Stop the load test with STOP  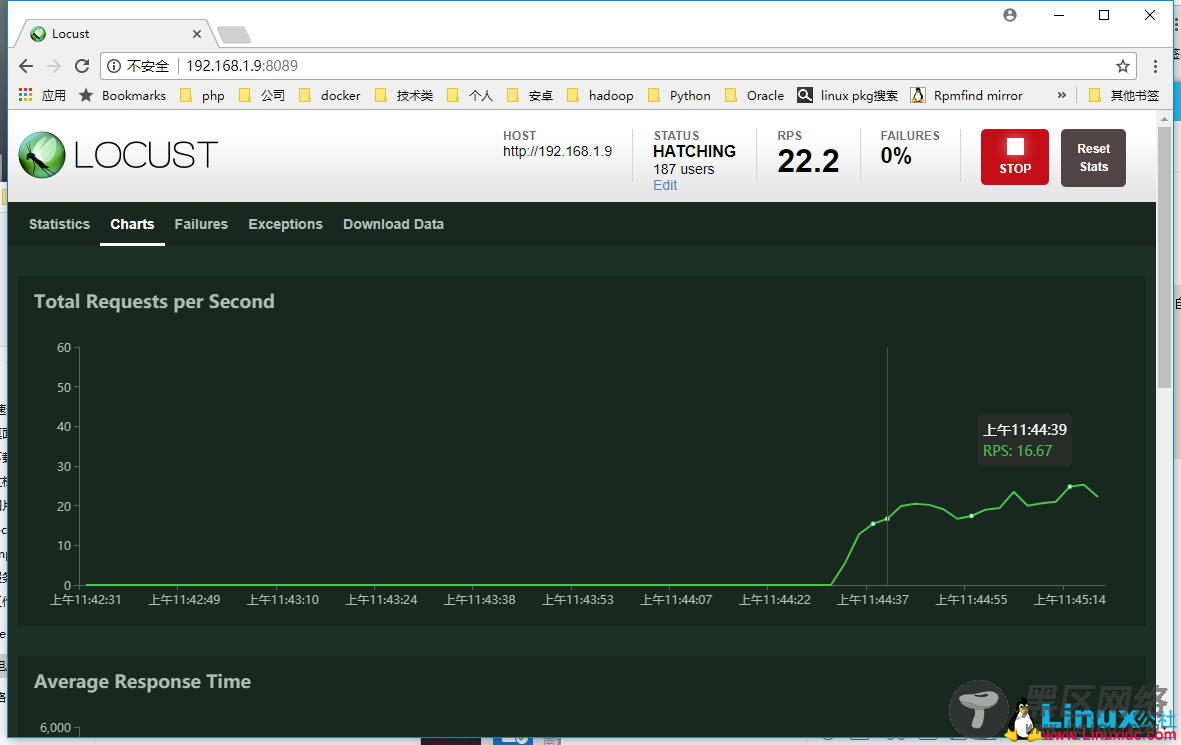point(1015,157)
